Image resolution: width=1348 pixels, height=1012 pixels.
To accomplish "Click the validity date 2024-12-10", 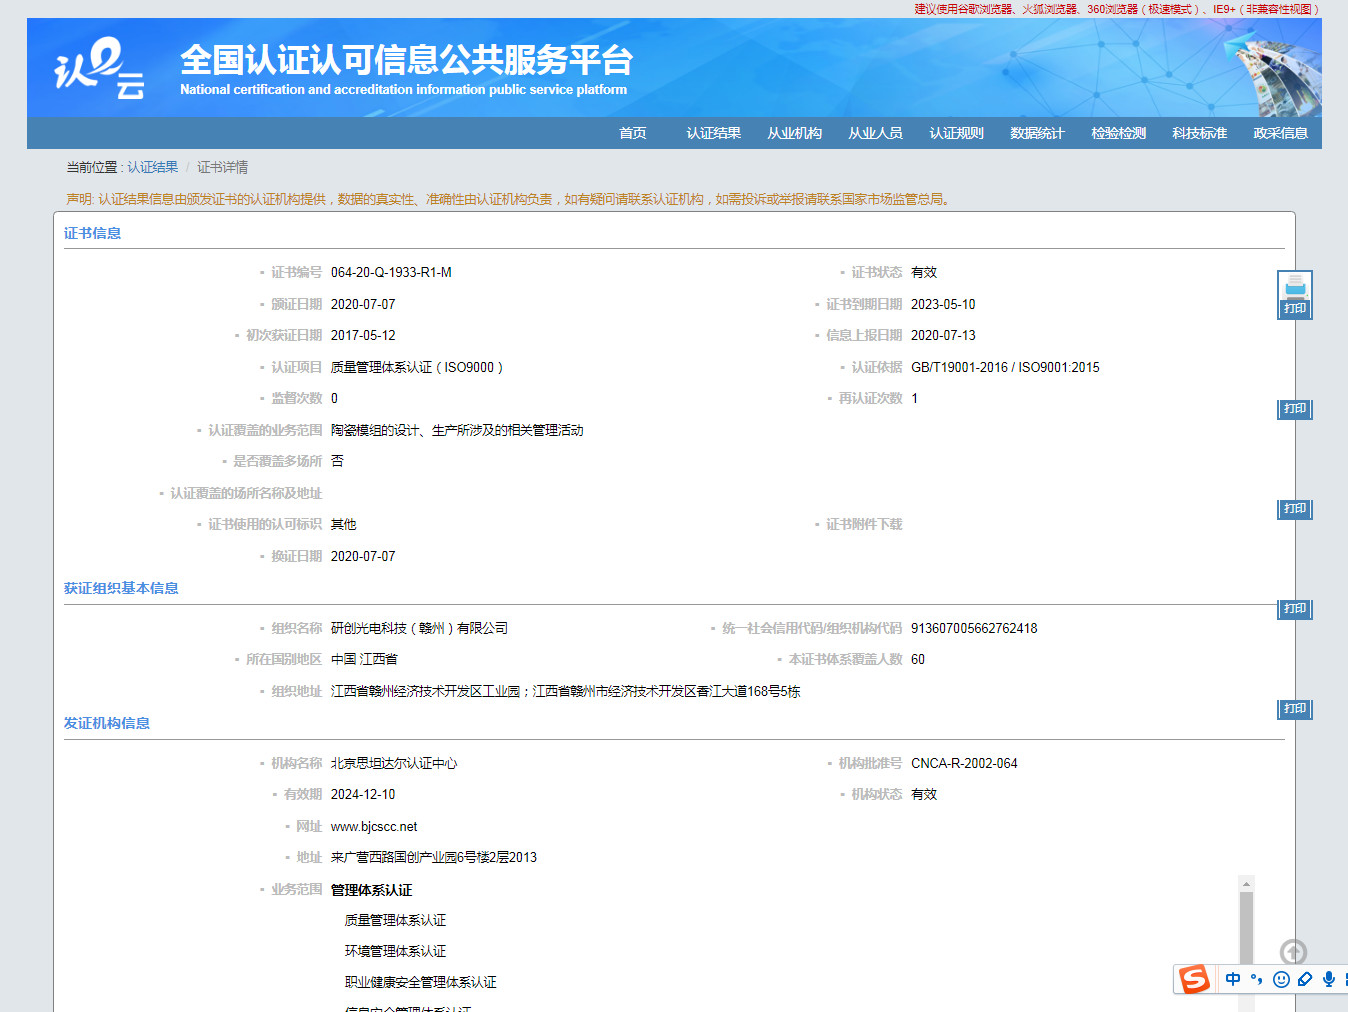I will point(363,794).
